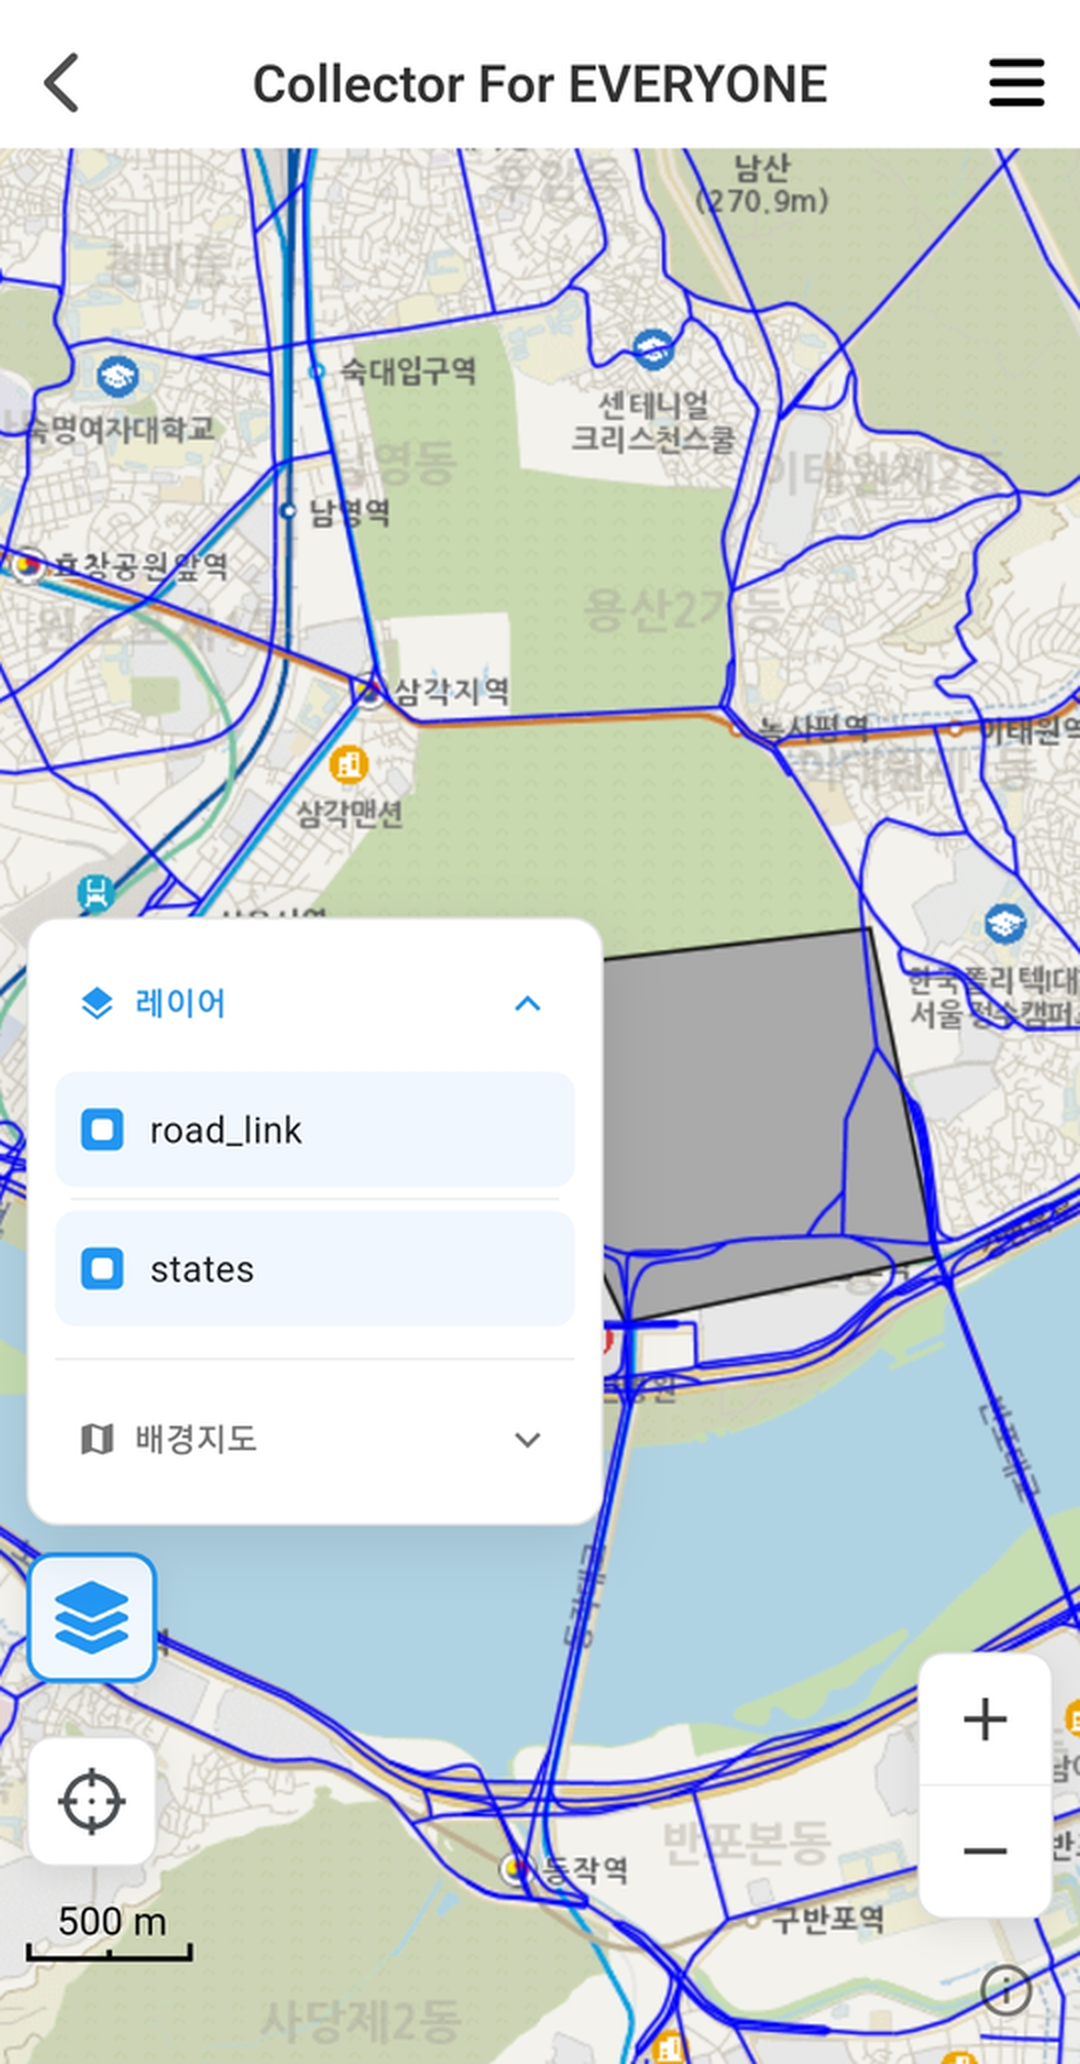Click the 센테니얼 크리스천스쿨 school icon

tap(653, 349)
